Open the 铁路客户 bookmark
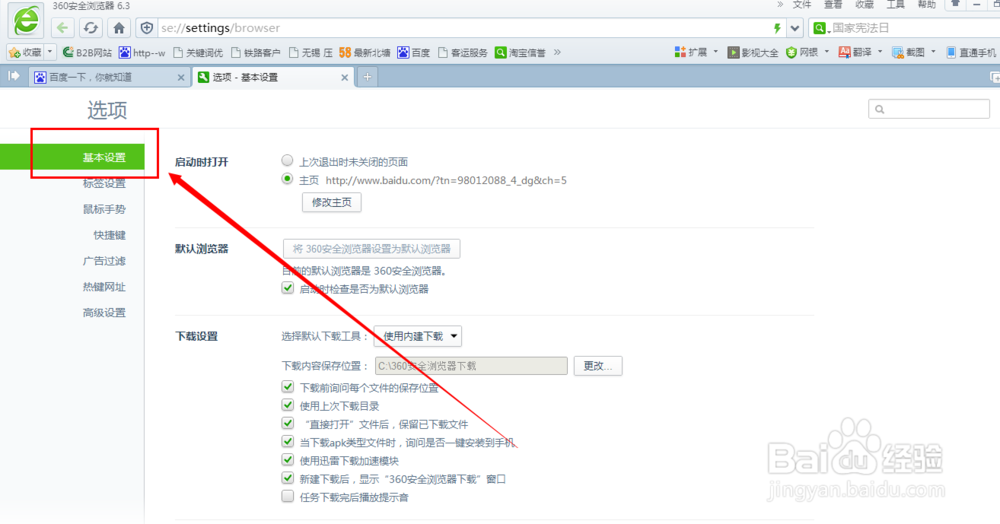Viewport: 1000px width, 524px height. (x=255, y=52)
